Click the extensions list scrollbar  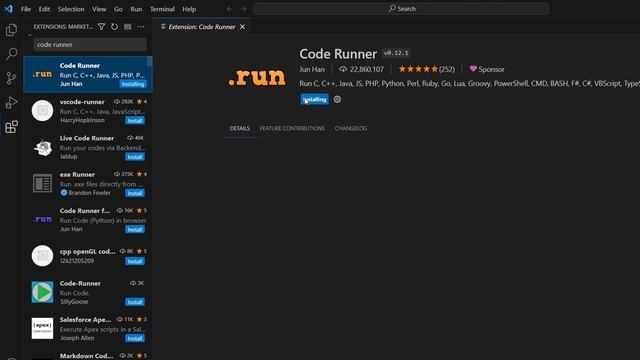click(150, 61)
